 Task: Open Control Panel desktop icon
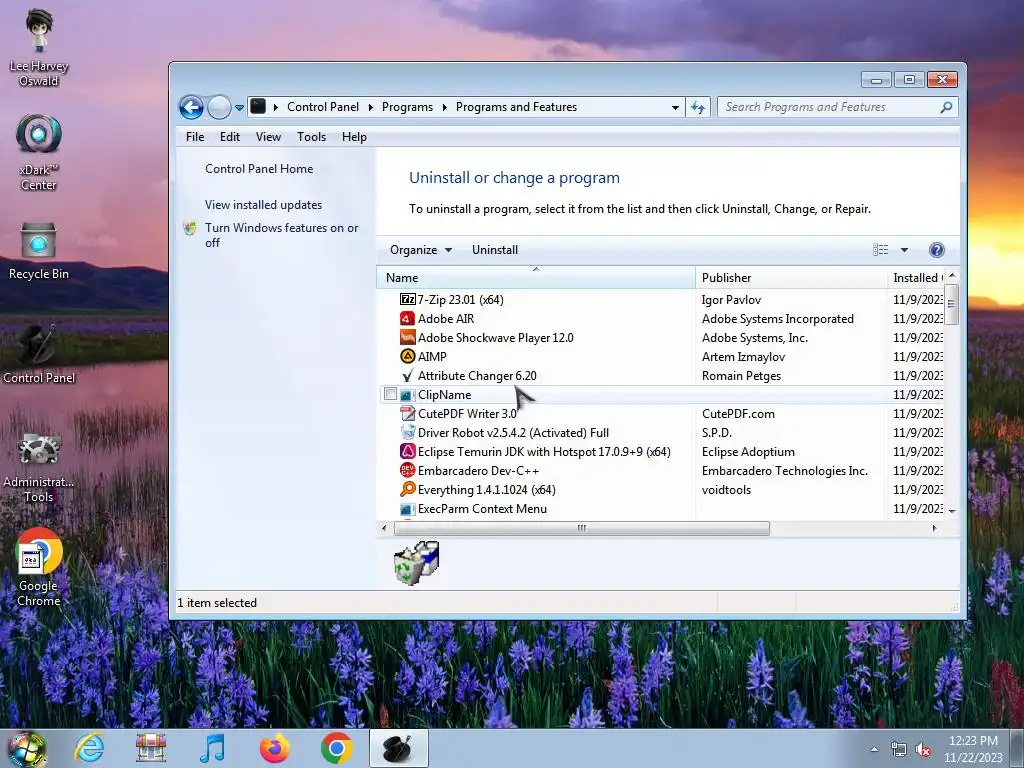[39, 353]
